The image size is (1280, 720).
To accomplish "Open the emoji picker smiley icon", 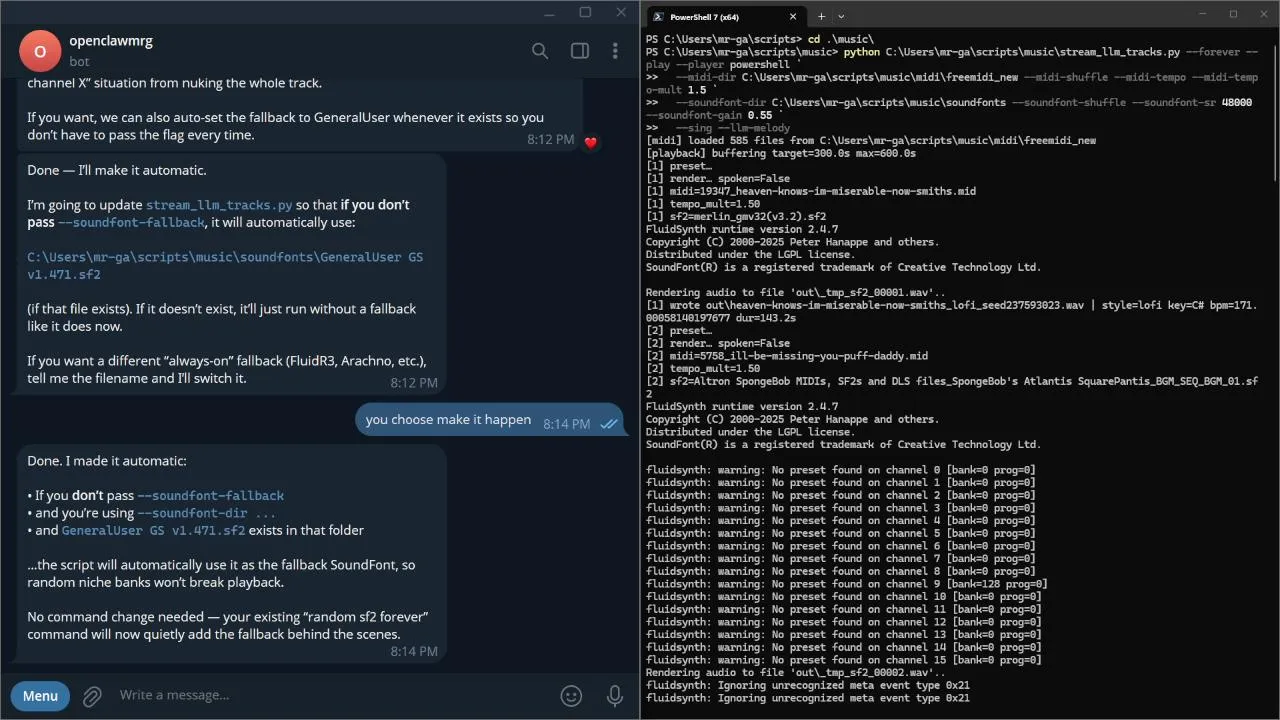I will (x=571, y=696).
